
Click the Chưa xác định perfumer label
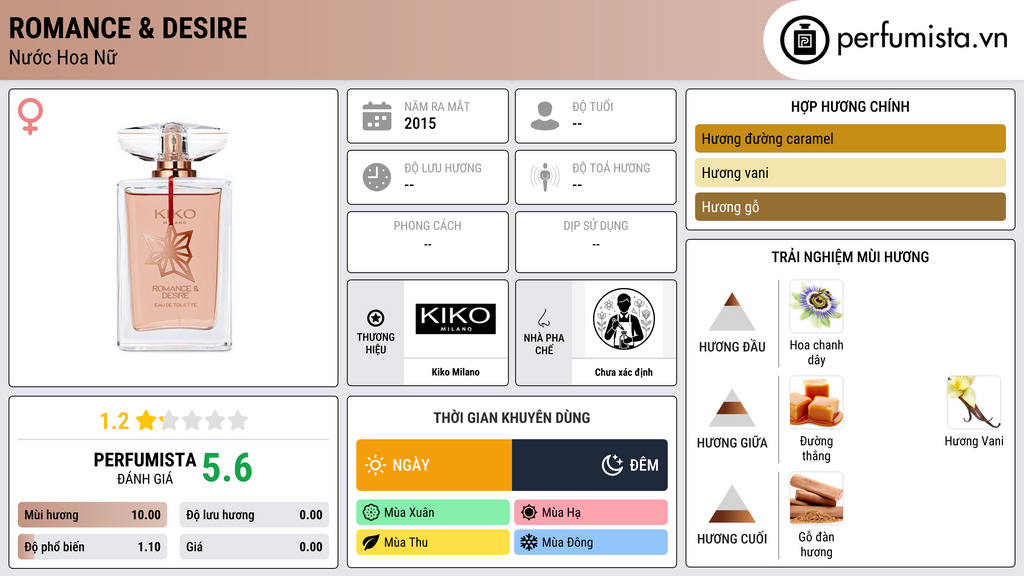(x=624, y=372)
